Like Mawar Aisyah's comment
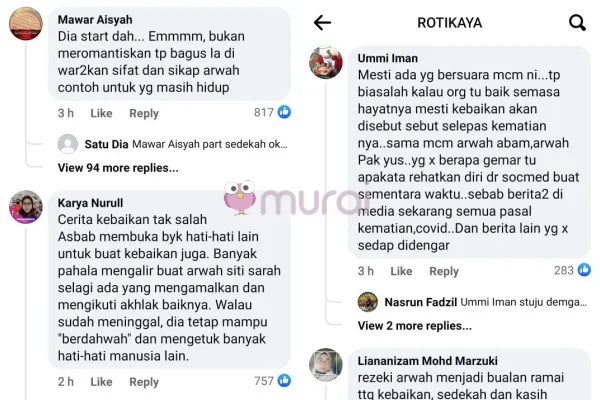 point(101,113)
